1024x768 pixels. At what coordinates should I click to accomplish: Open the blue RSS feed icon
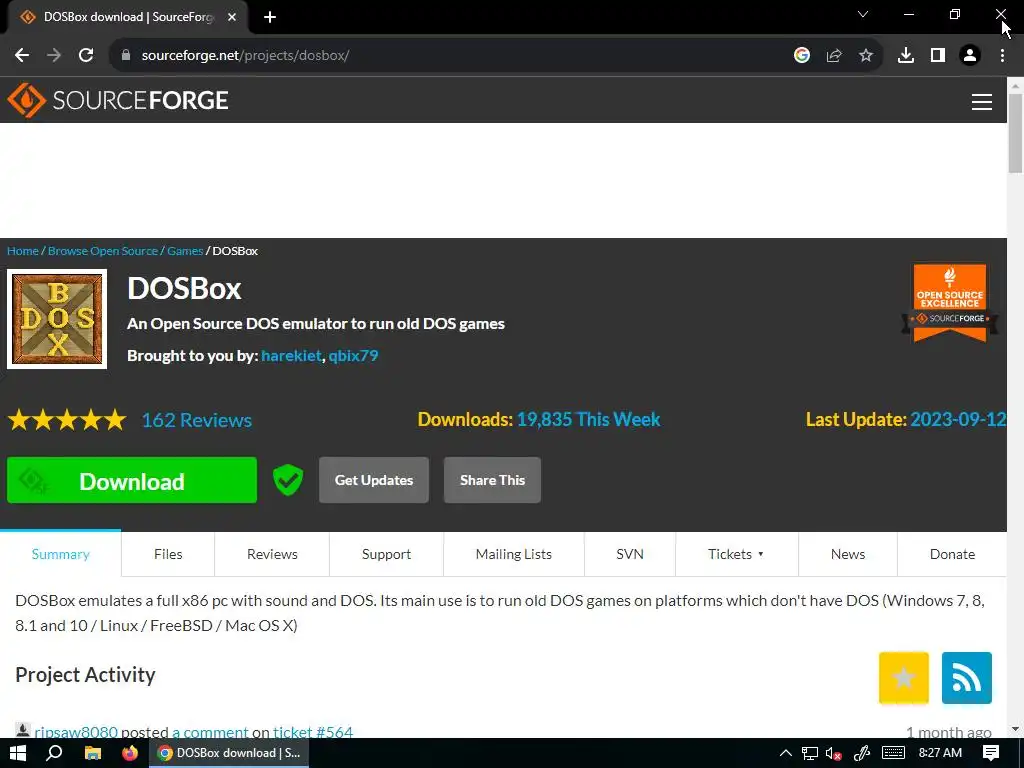[967, 678]
